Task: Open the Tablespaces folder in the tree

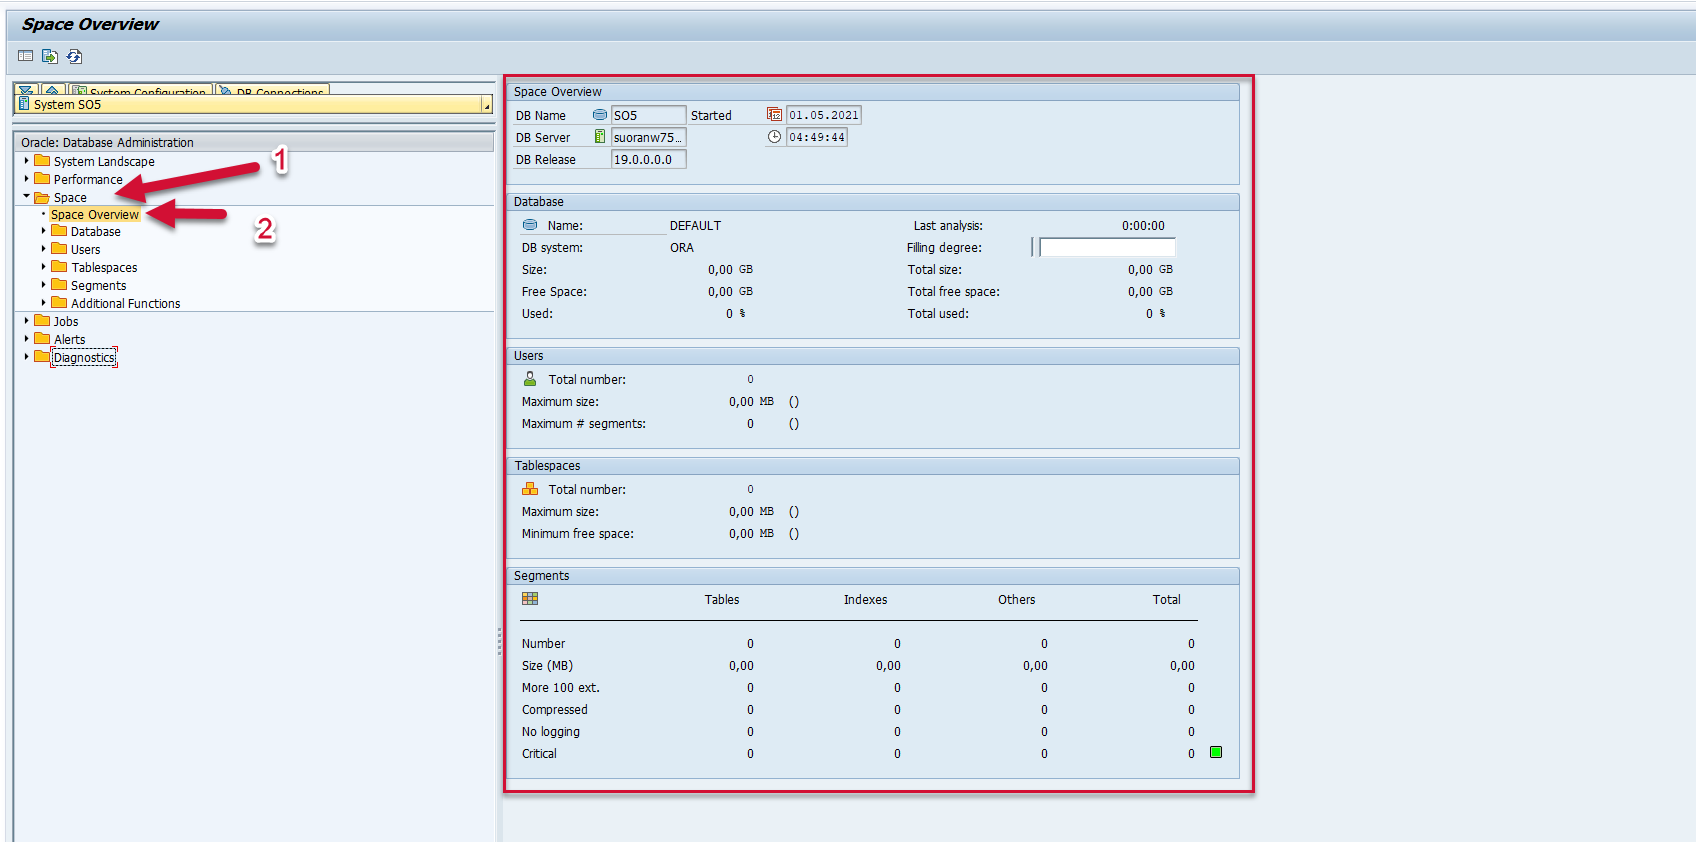Action: (104, 268)
